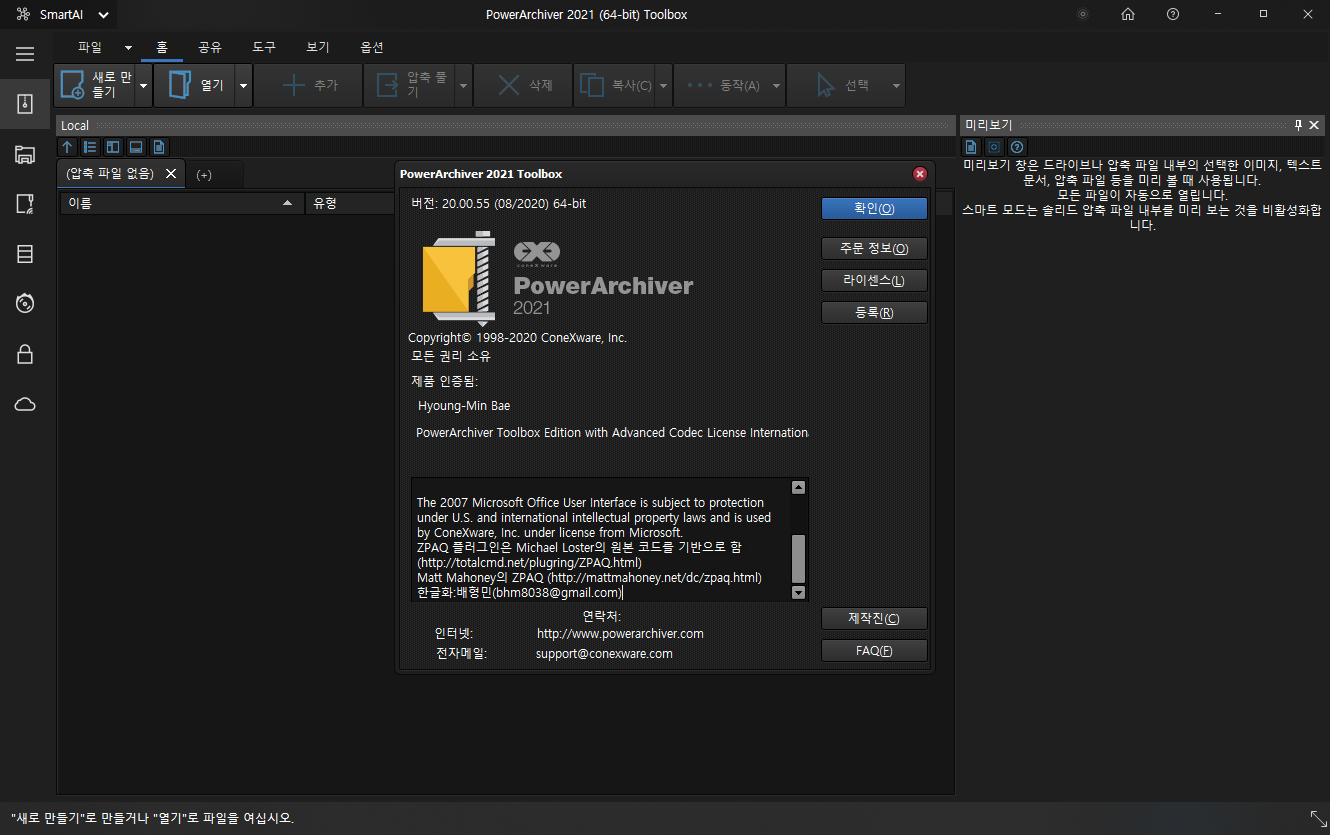Viewport: 1330px width, 835px height.
Task: Open the http://www.powerarchiver.com link
Action: tap(620, 634)
